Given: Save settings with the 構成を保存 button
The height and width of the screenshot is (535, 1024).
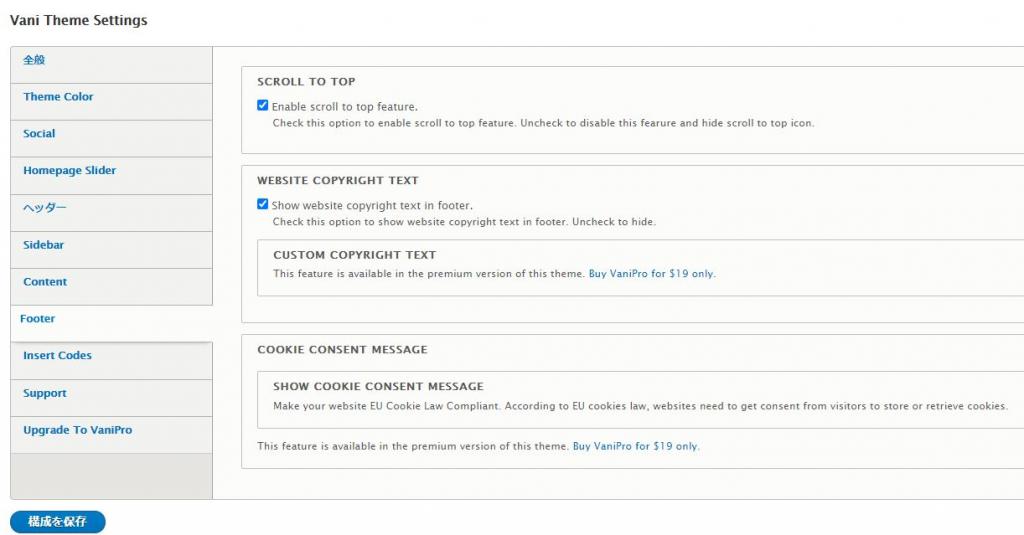Looking at the screenshot, I should pyautogui.click(x=57, y=521).
